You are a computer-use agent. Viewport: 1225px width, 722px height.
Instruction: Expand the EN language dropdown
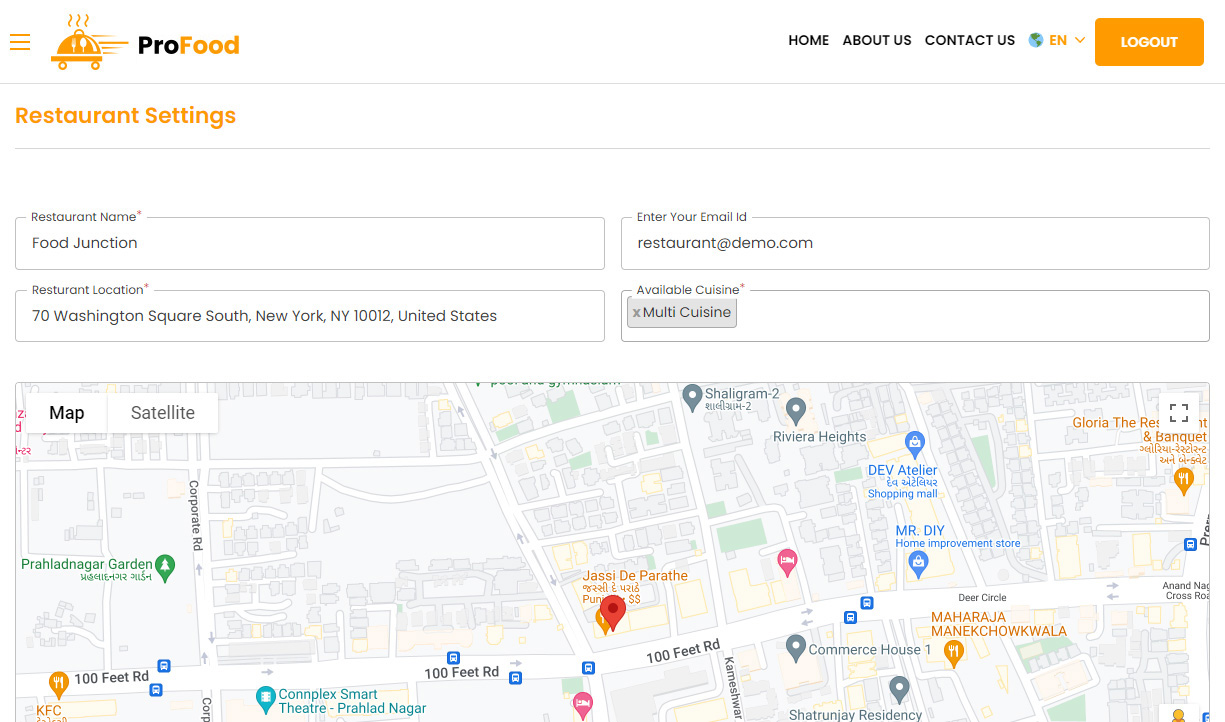(1066, 41)
